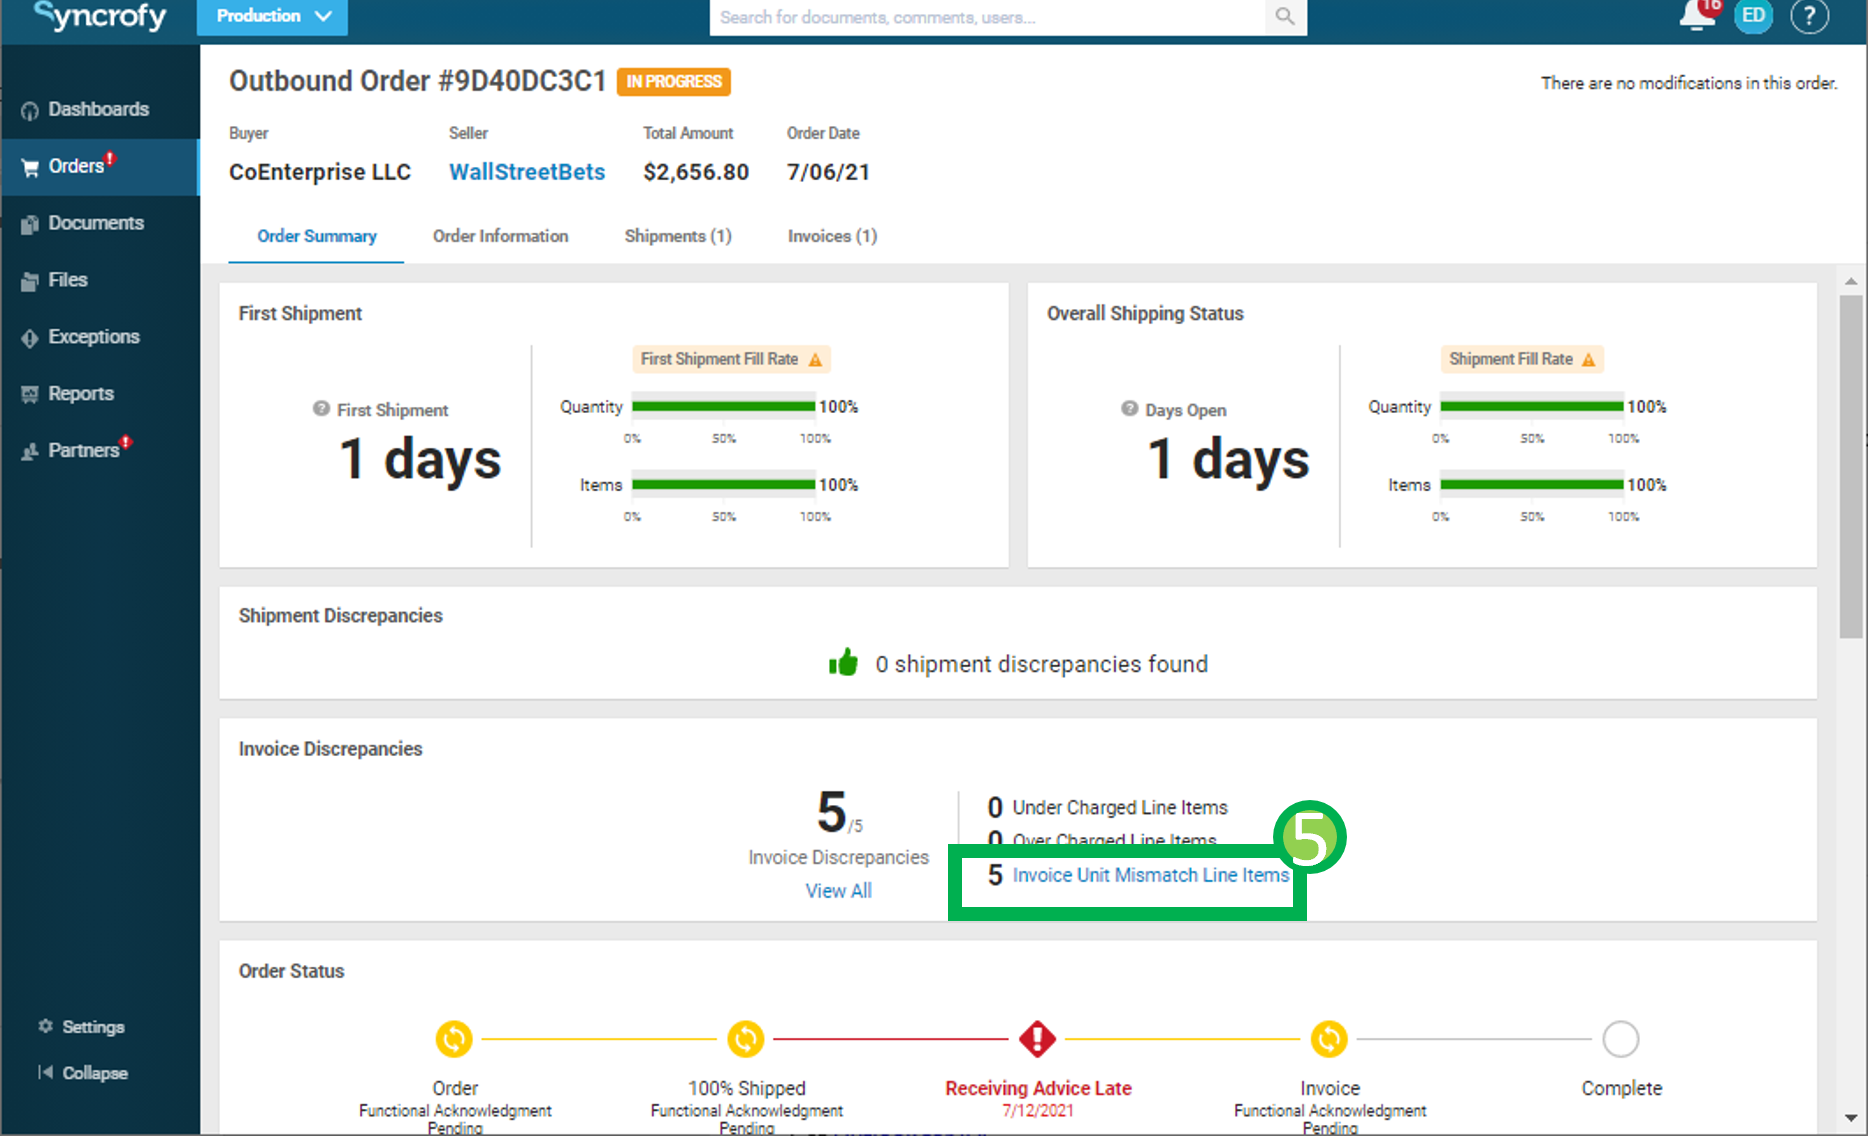Screen dimensions: 1868x1136
Task: Open the Invoices (1) tab
Action: pos(832,236)
